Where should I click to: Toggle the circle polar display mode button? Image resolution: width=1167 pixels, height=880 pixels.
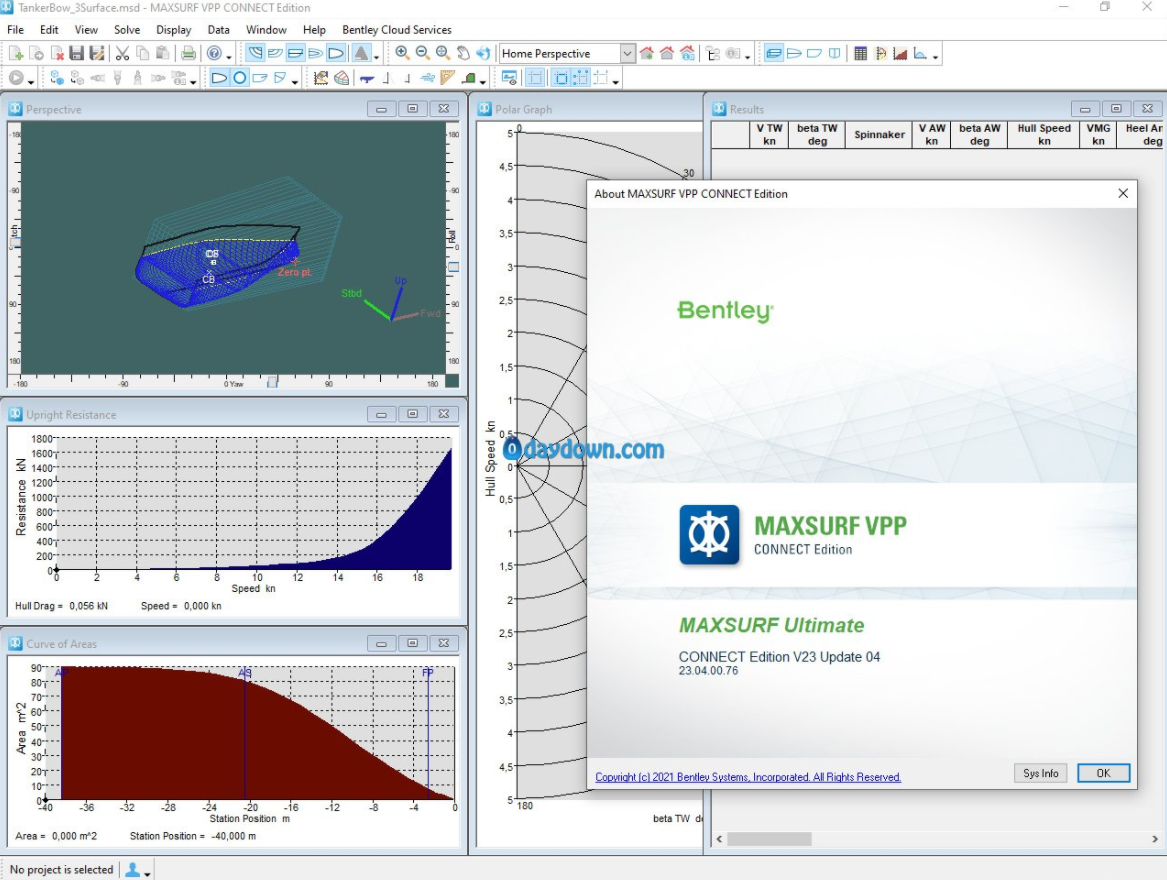click(x=240, y=78)
